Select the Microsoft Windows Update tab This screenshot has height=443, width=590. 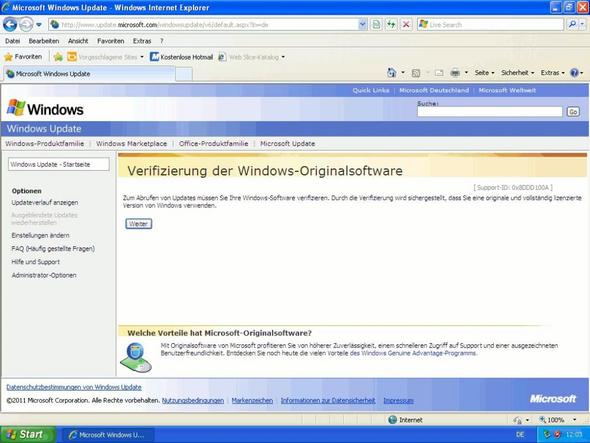pos(89,74)
